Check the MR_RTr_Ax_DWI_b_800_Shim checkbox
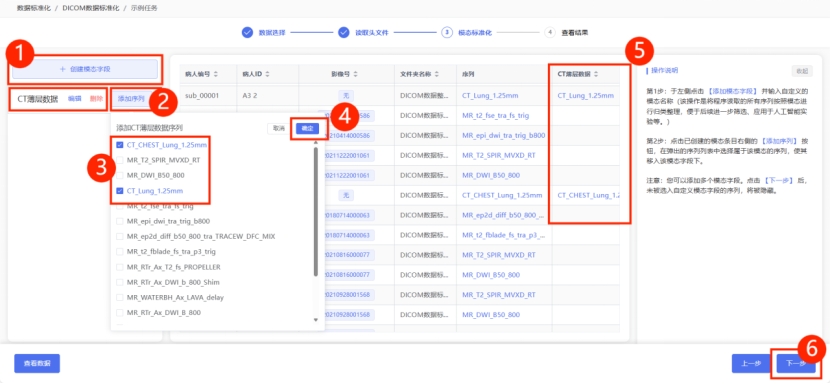830x384 pixels. (120, 282)
